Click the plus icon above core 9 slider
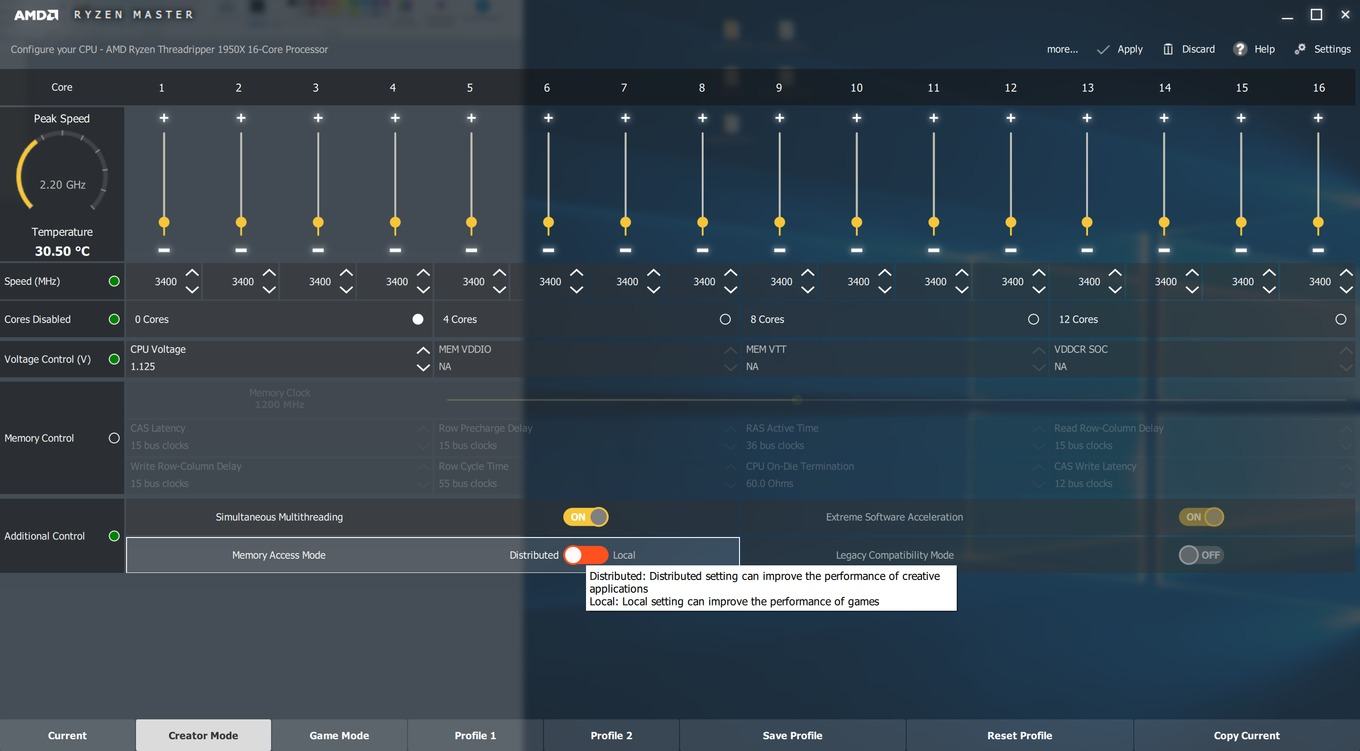This screenshot has height=751, width=1360. [x=779, y=118]
